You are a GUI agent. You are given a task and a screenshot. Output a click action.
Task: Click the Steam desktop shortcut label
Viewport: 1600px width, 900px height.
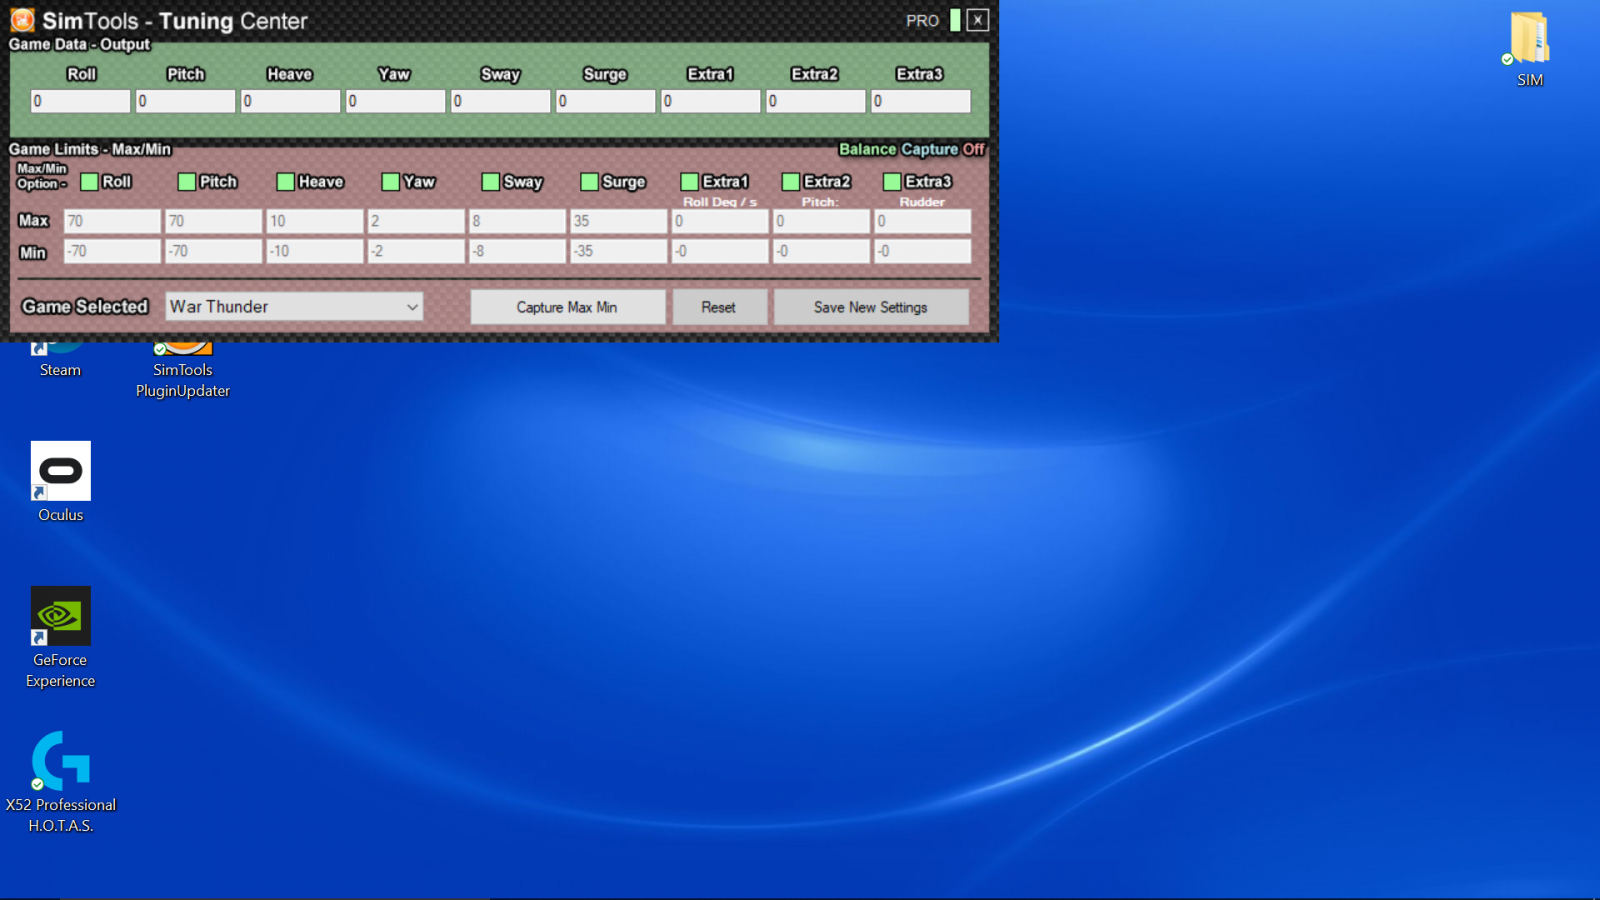[x=60, y=370]
